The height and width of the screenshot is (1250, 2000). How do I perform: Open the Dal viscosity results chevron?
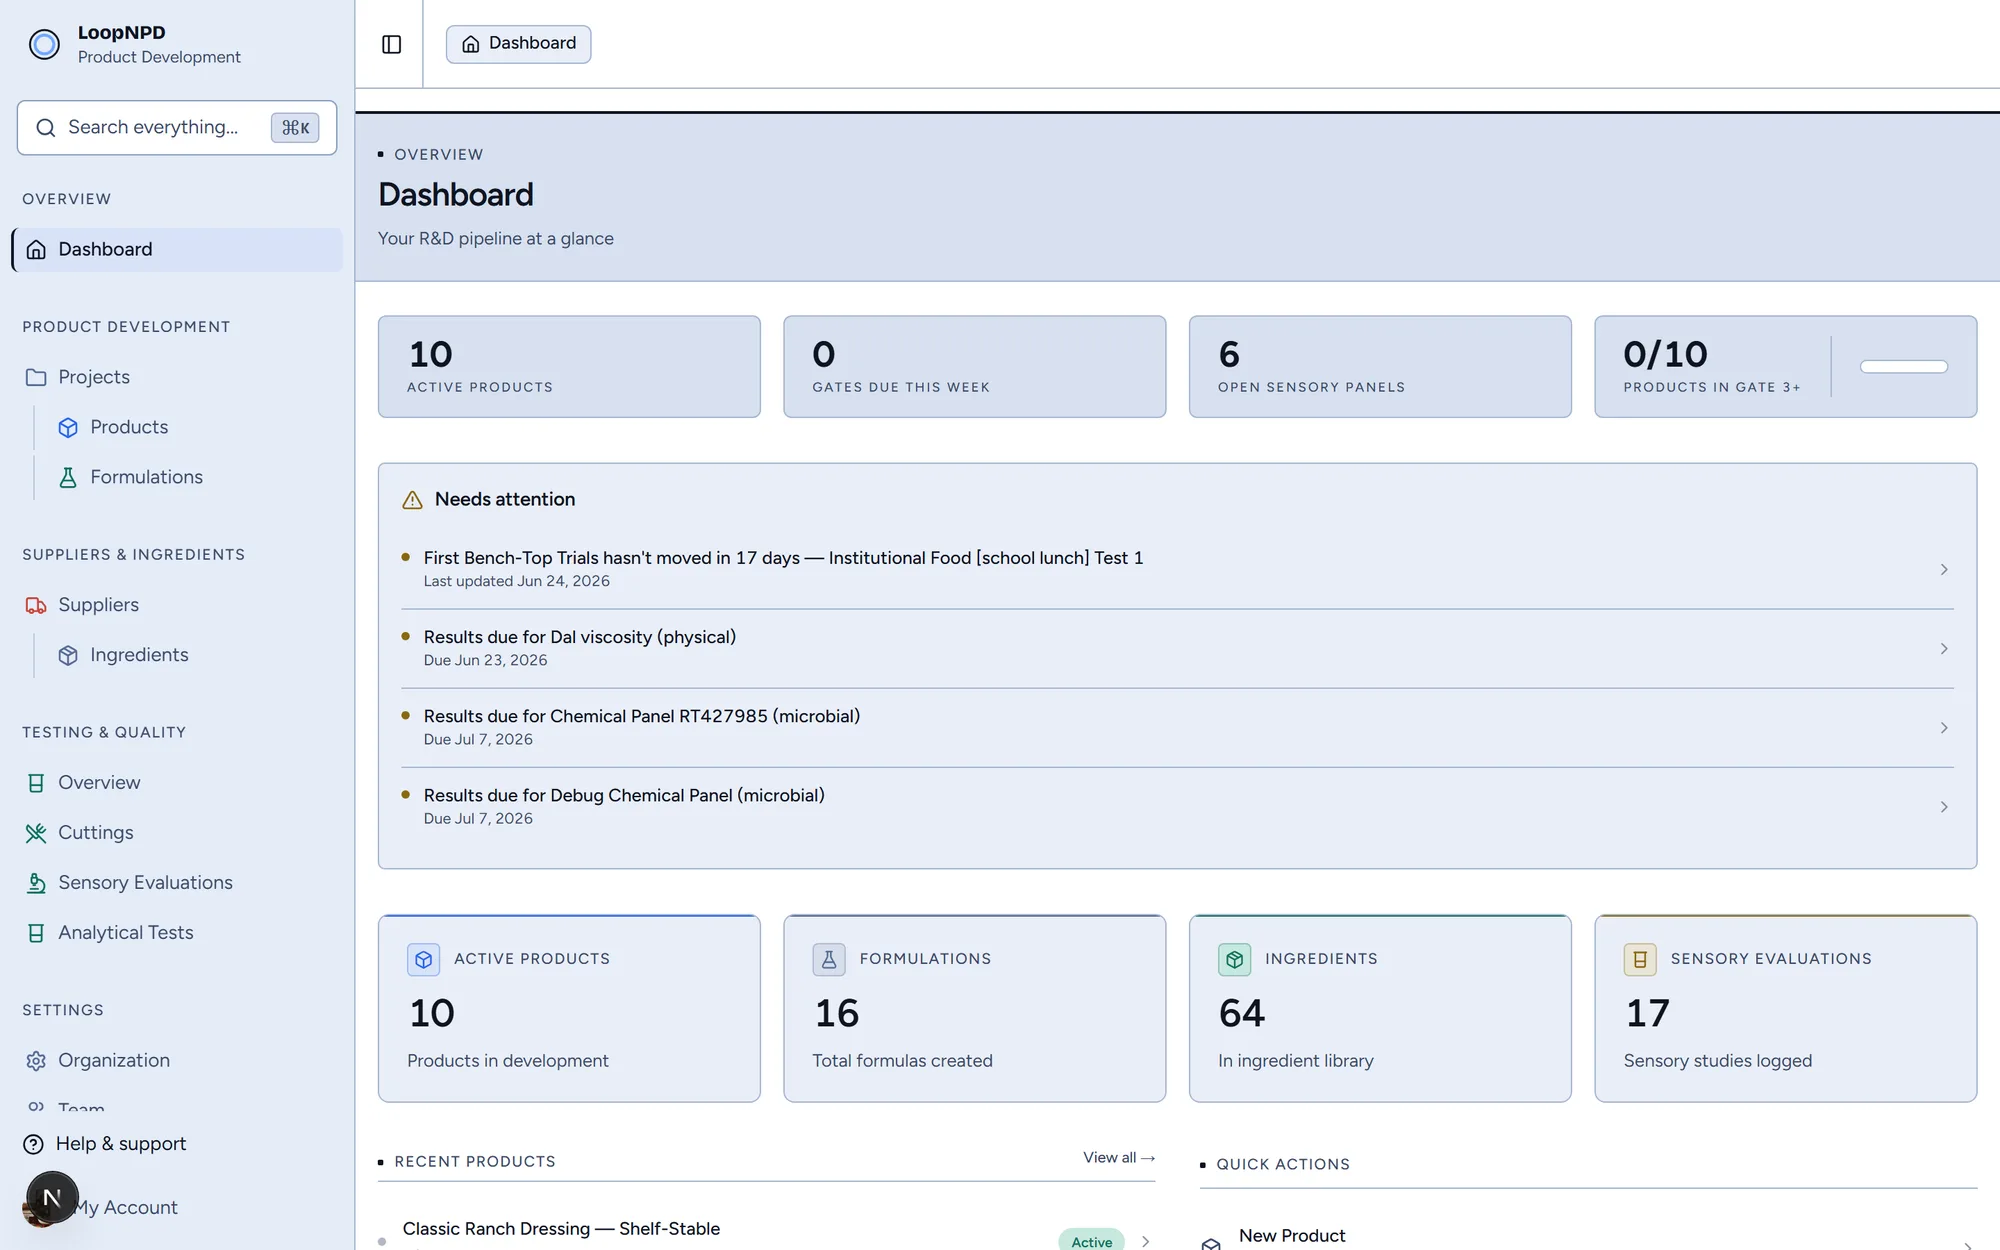[1944, 649]
